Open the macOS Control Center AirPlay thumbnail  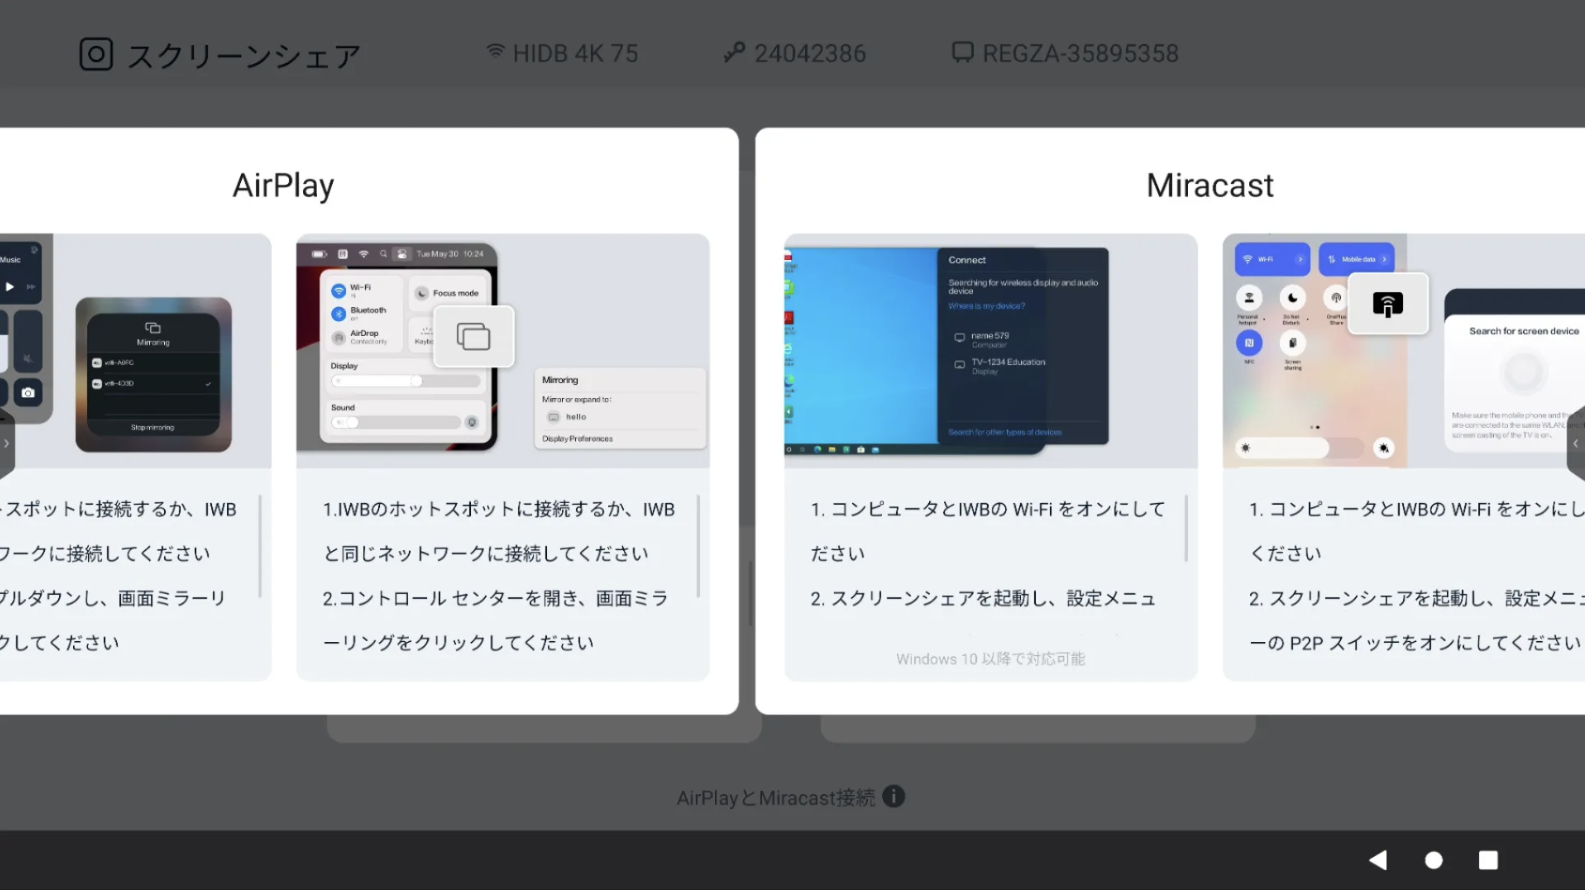pyautogui.click(x=503, y=351)
